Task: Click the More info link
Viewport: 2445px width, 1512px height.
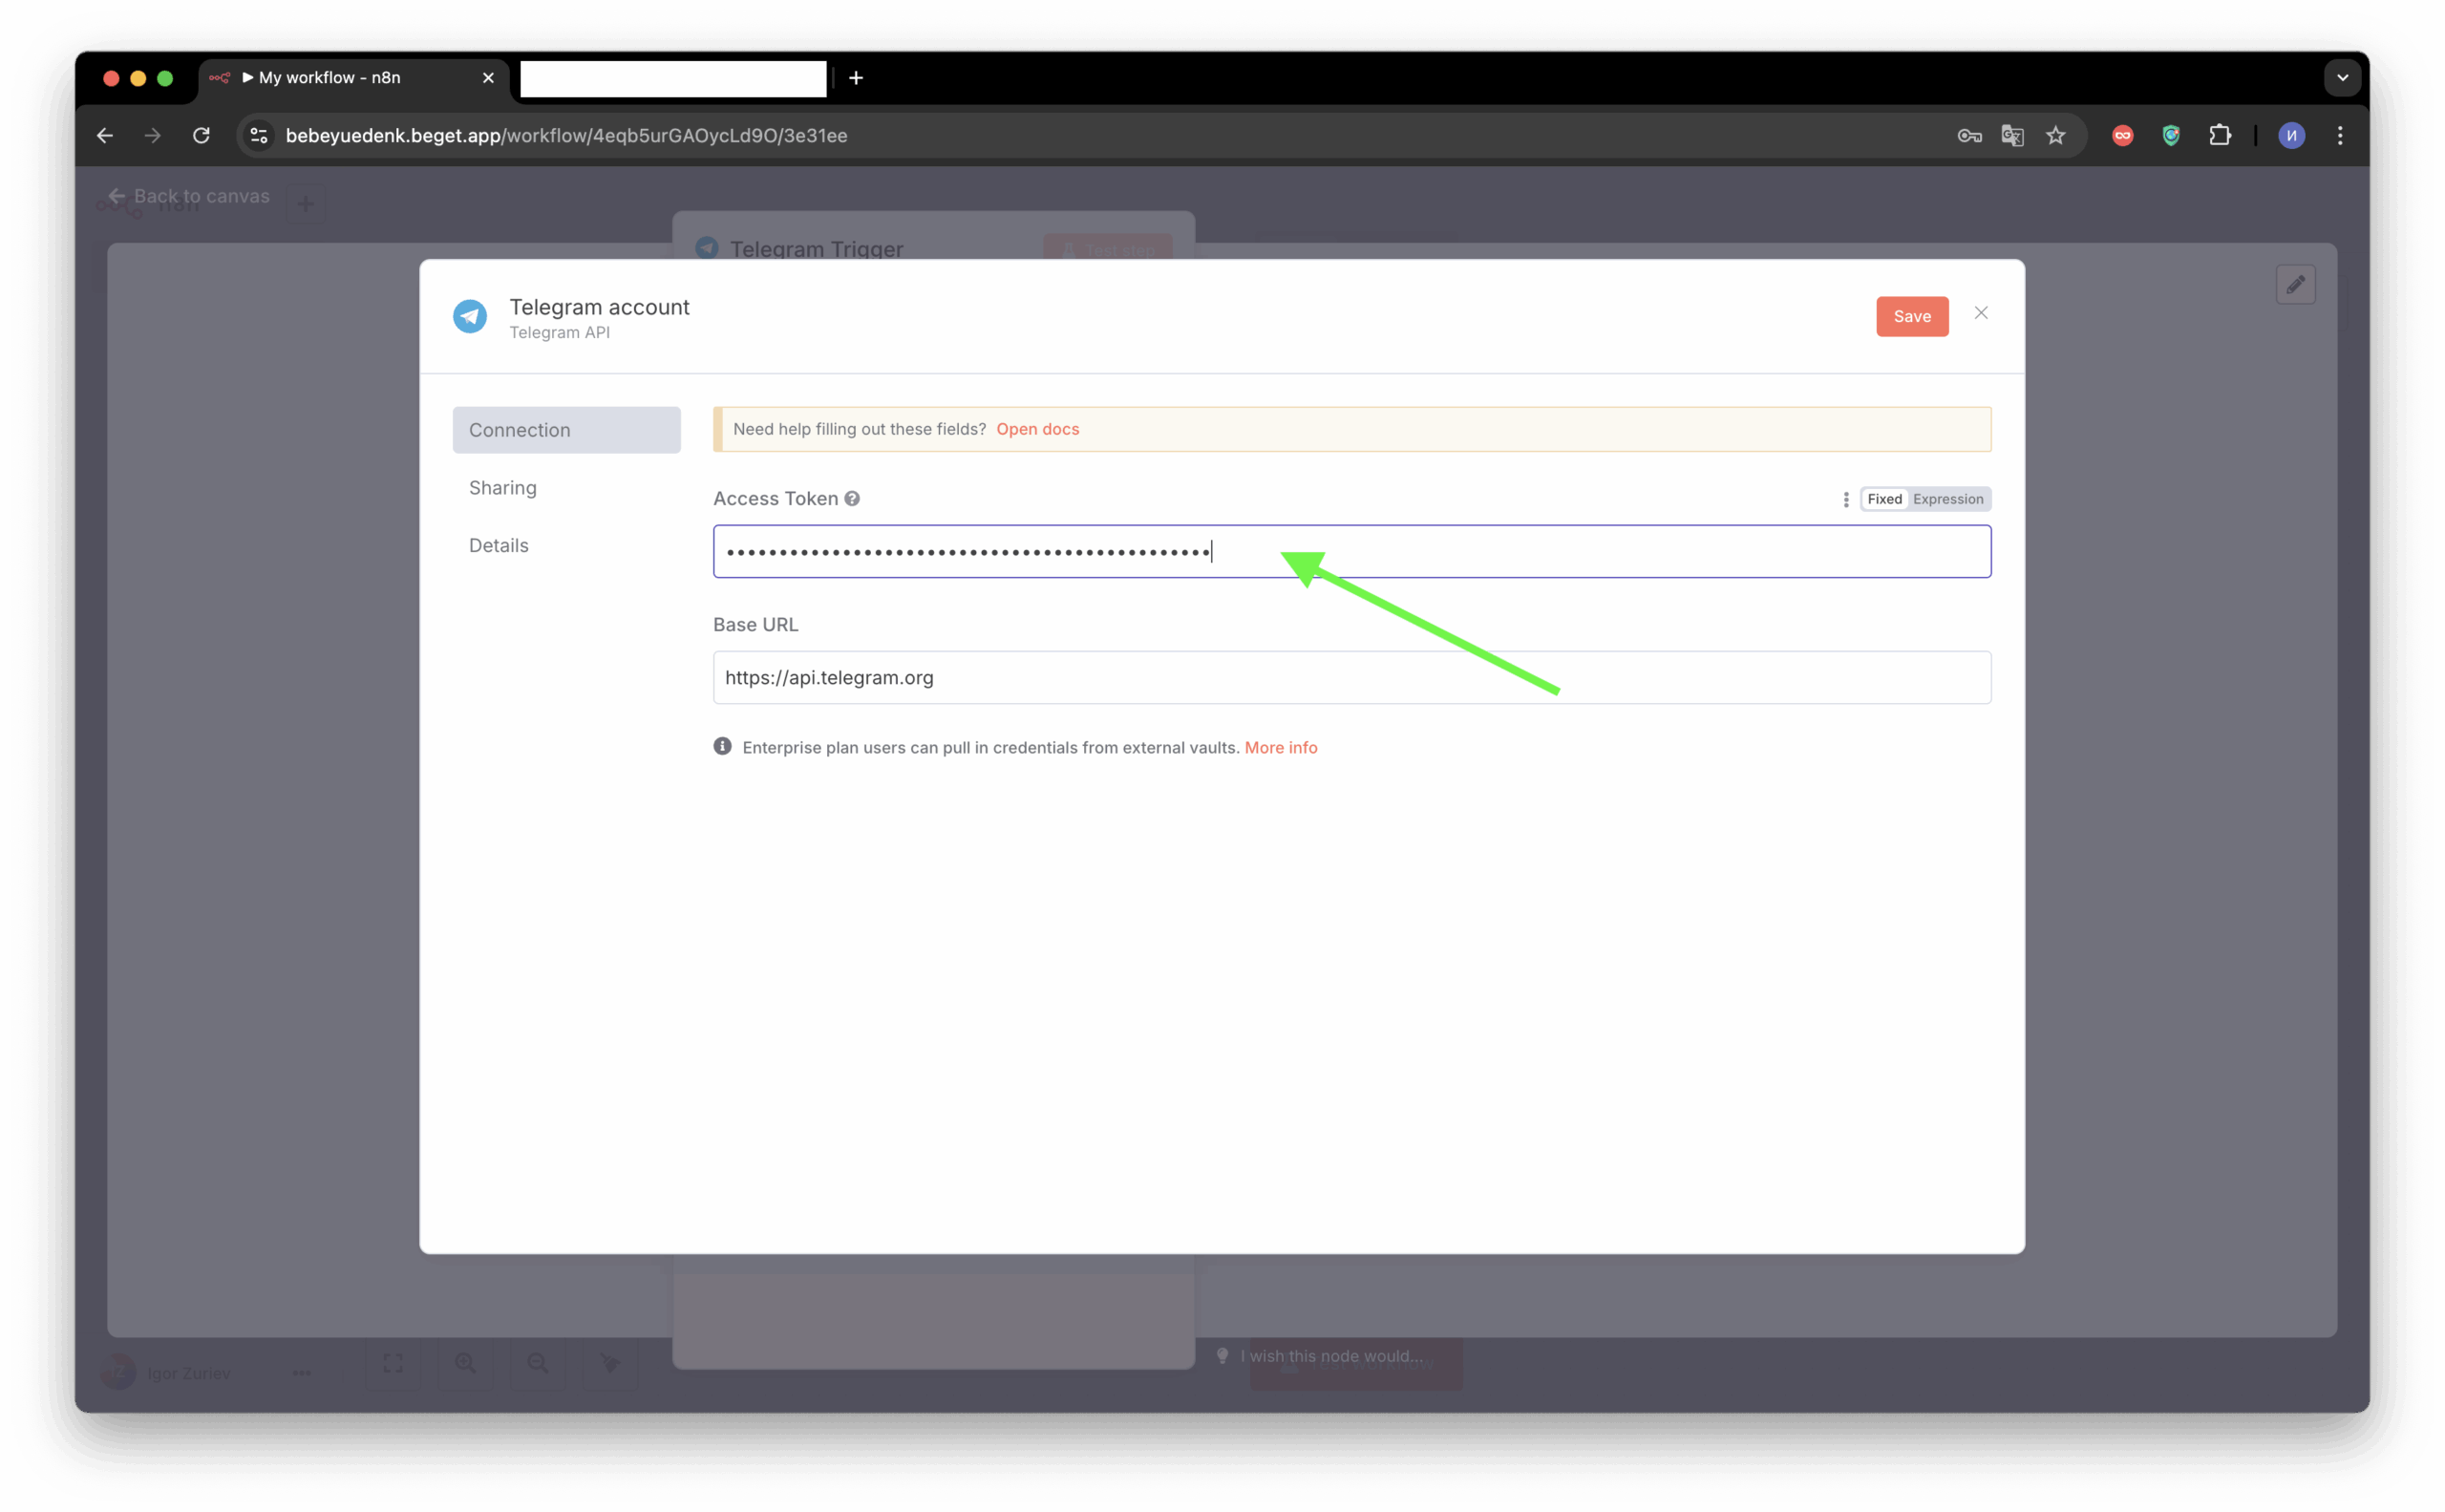Action: 1280,747
